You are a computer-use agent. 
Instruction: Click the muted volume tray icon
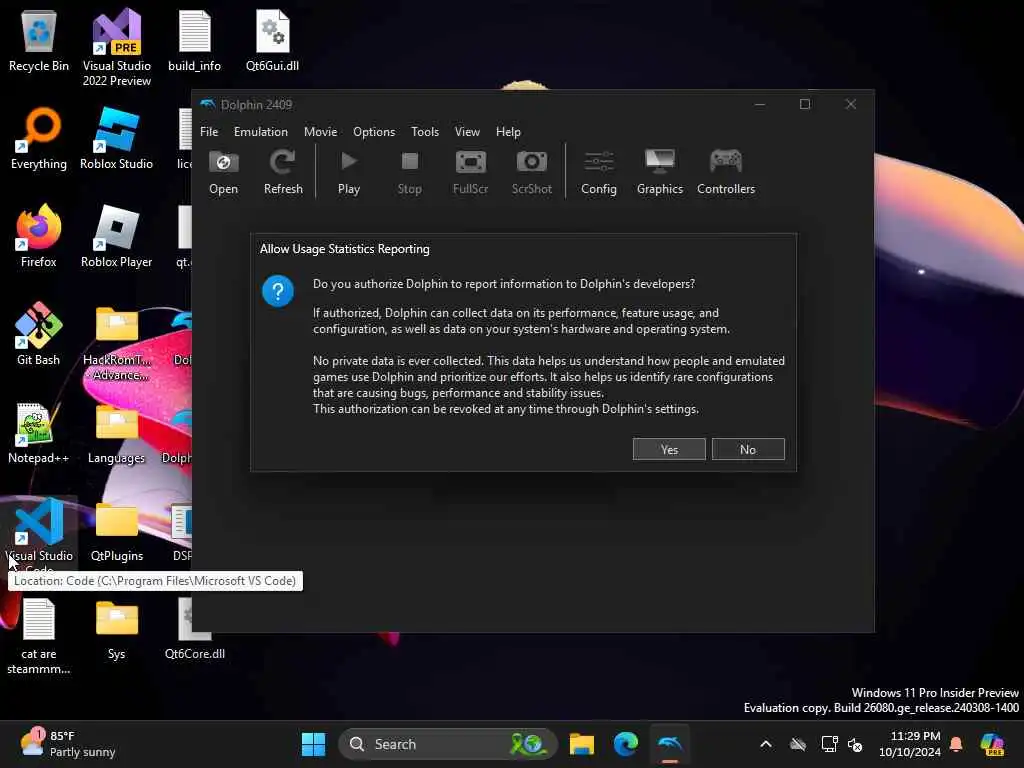[x=855, y=744]
